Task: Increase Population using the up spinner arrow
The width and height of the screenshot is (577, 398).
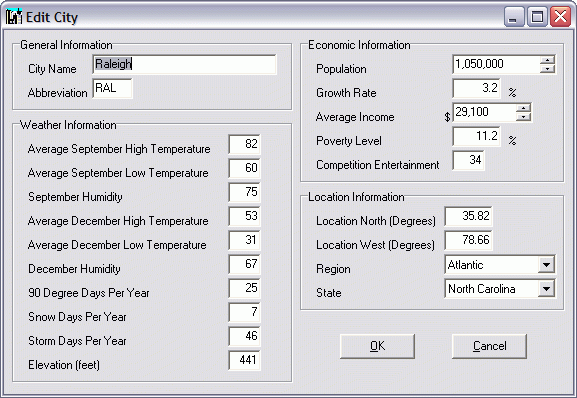Action: (547, 60)
